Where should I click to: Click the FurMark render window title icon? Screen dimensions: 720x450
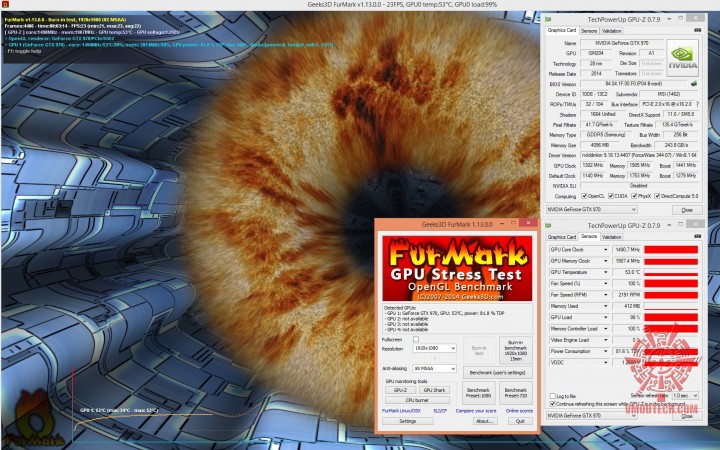pyautogui.click(x=4, y=5)
